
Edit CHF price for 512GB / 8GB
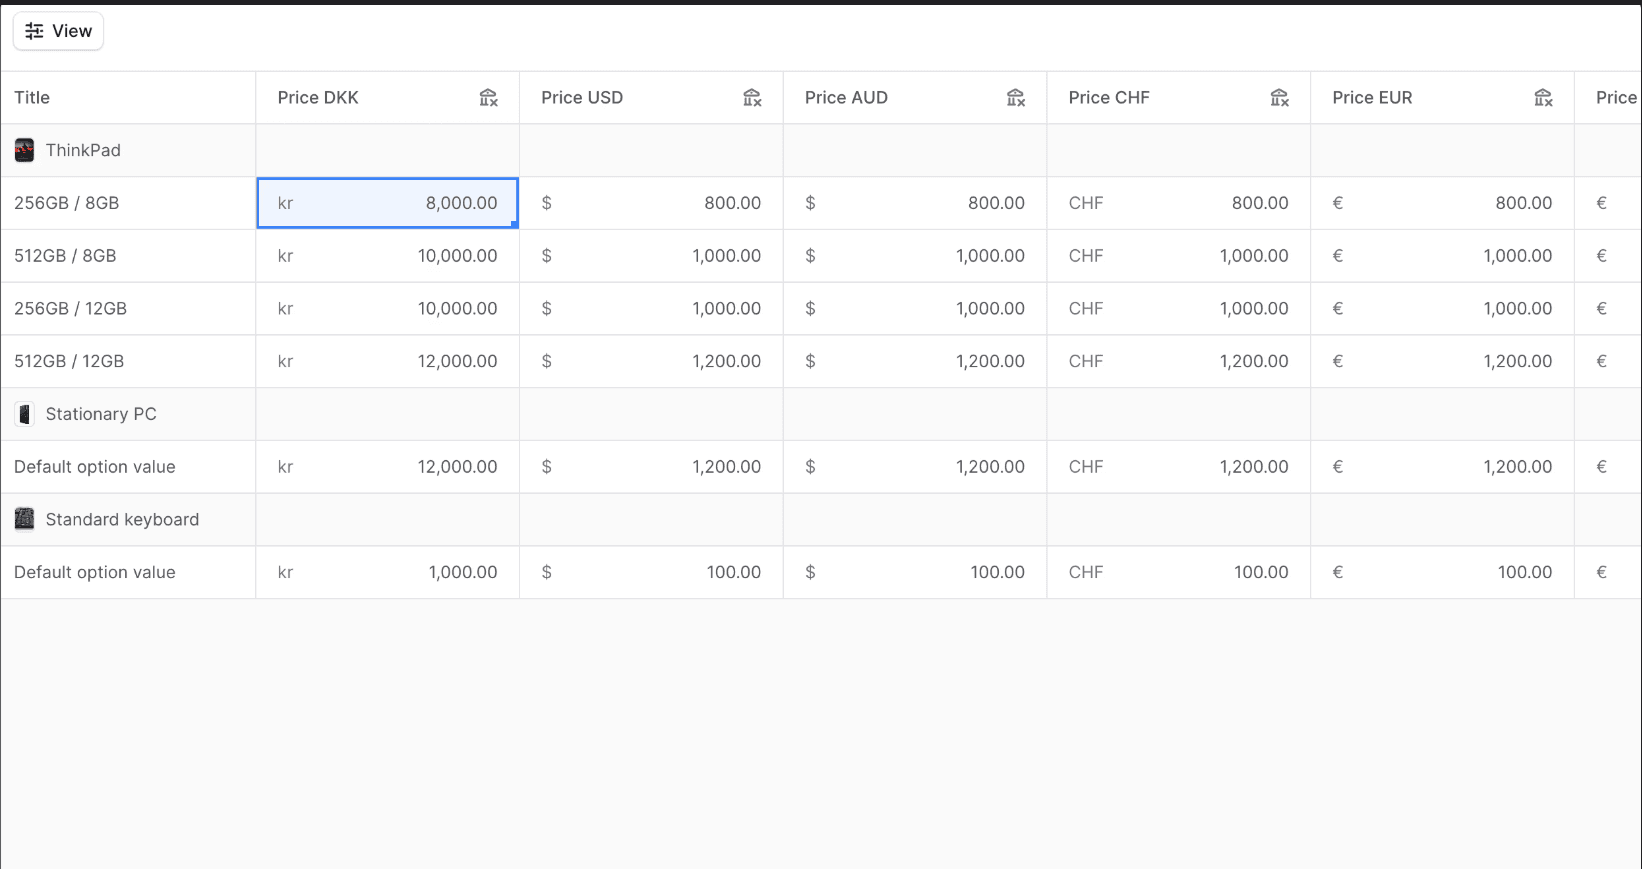[1180, 256]
